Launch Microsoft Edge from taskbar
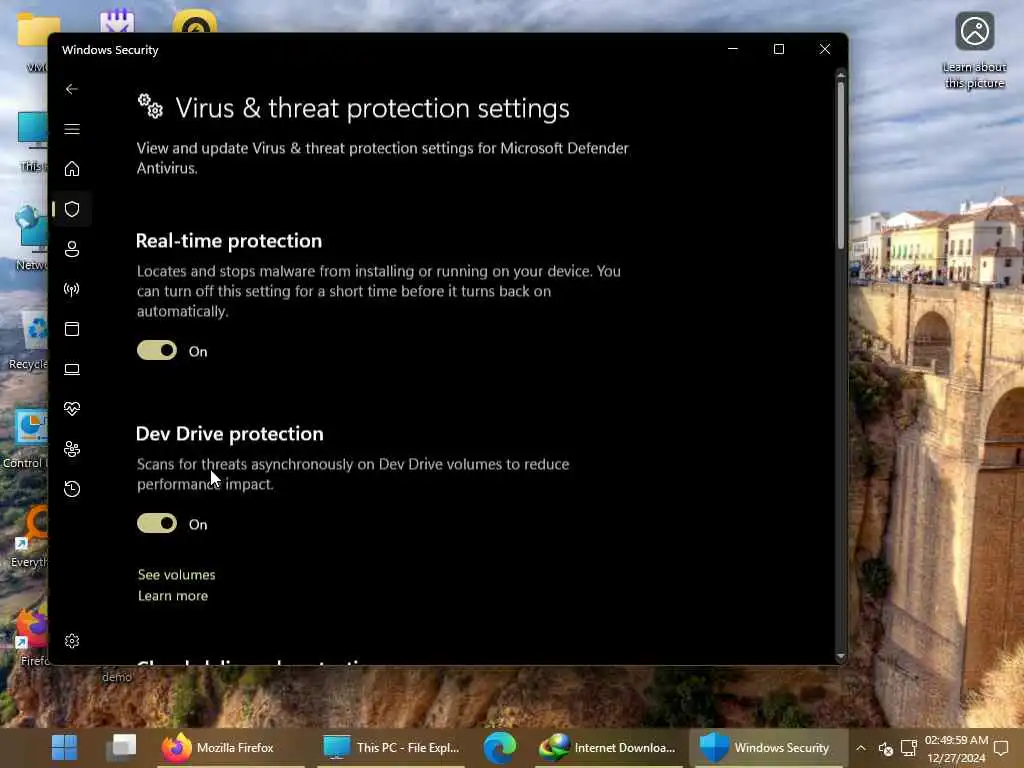This screenshot has height=768, width=1024. [x=500, y=747]
